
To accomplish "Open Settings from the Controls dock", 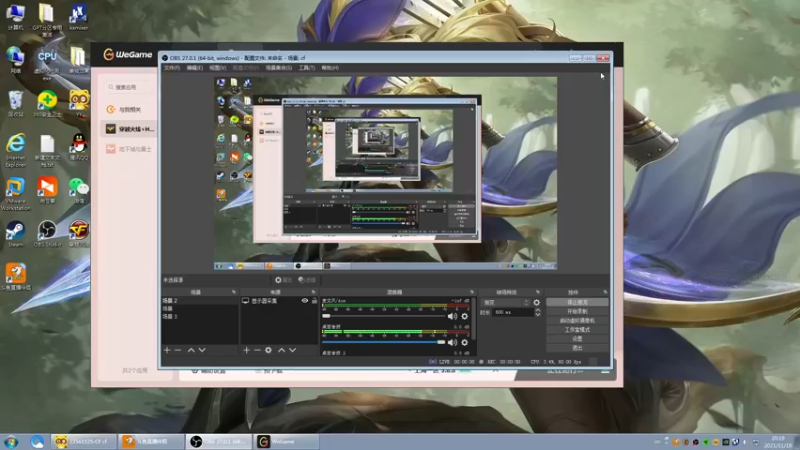I will (577, 339).
